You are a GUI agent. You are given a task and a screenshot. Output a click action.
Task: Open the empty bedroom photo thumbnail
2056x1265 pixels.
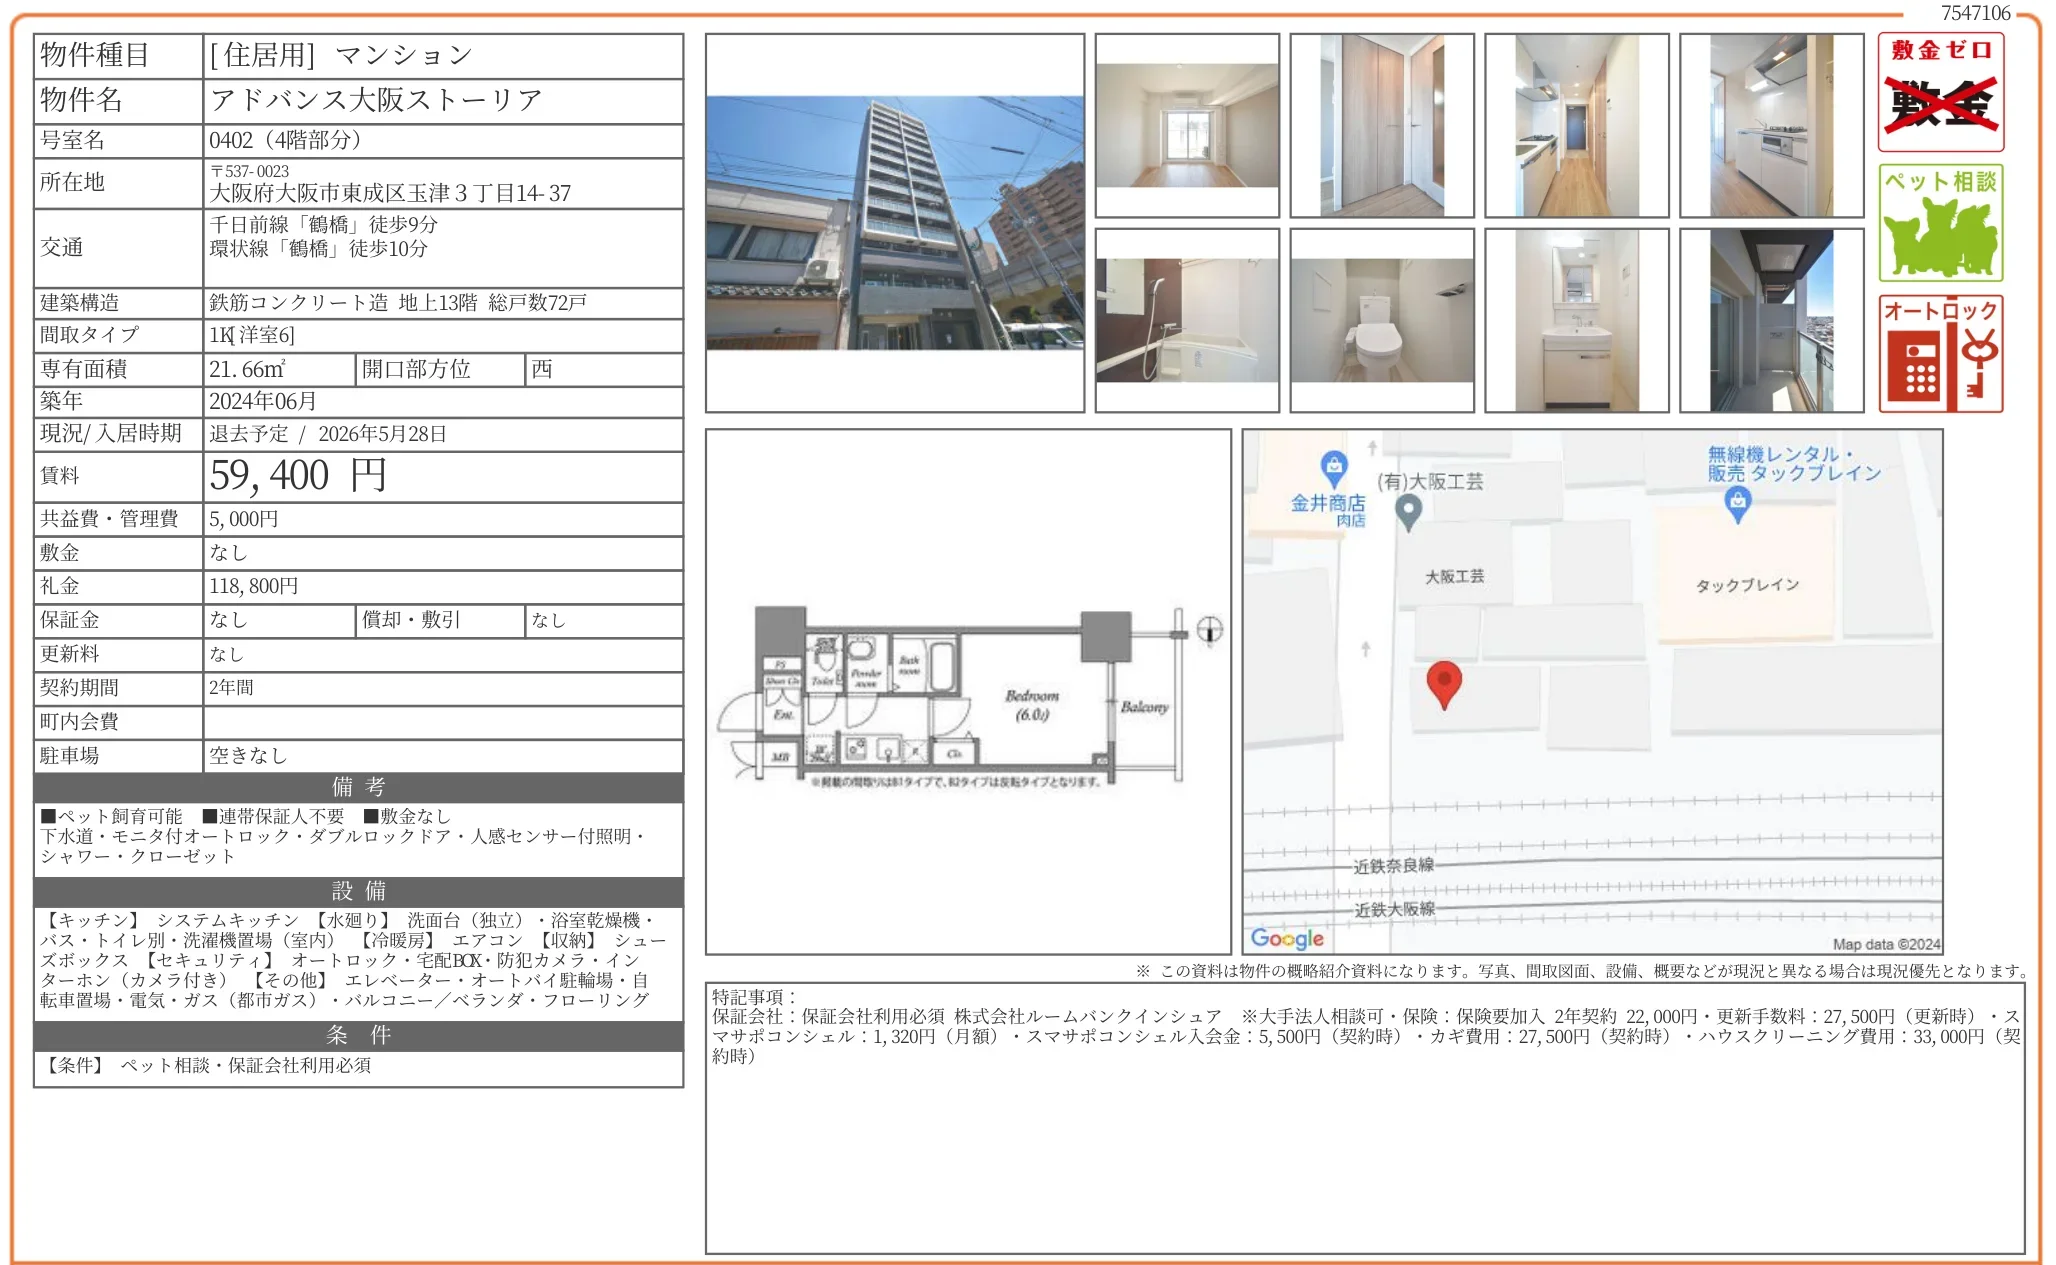click(x=1187, y=126)
